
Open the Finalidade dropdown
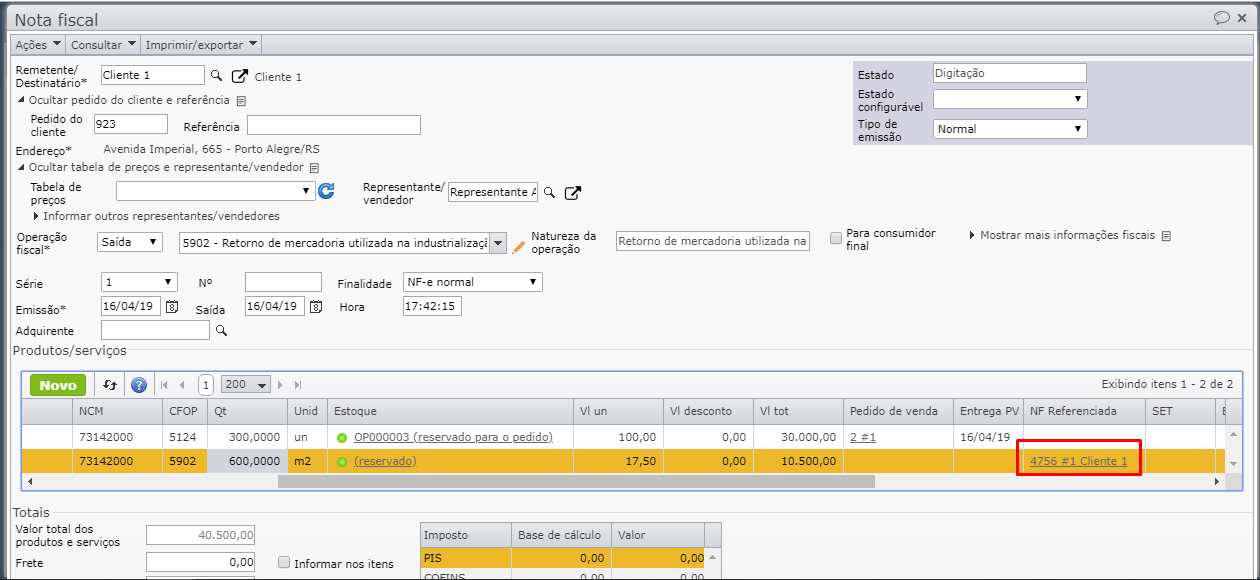[x=473, y=282]
